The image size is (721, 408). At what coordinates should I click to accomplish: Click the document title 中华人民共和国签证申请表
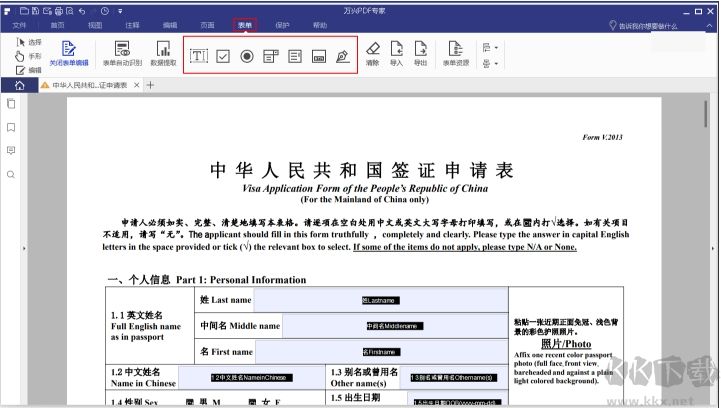pos(362,171)
